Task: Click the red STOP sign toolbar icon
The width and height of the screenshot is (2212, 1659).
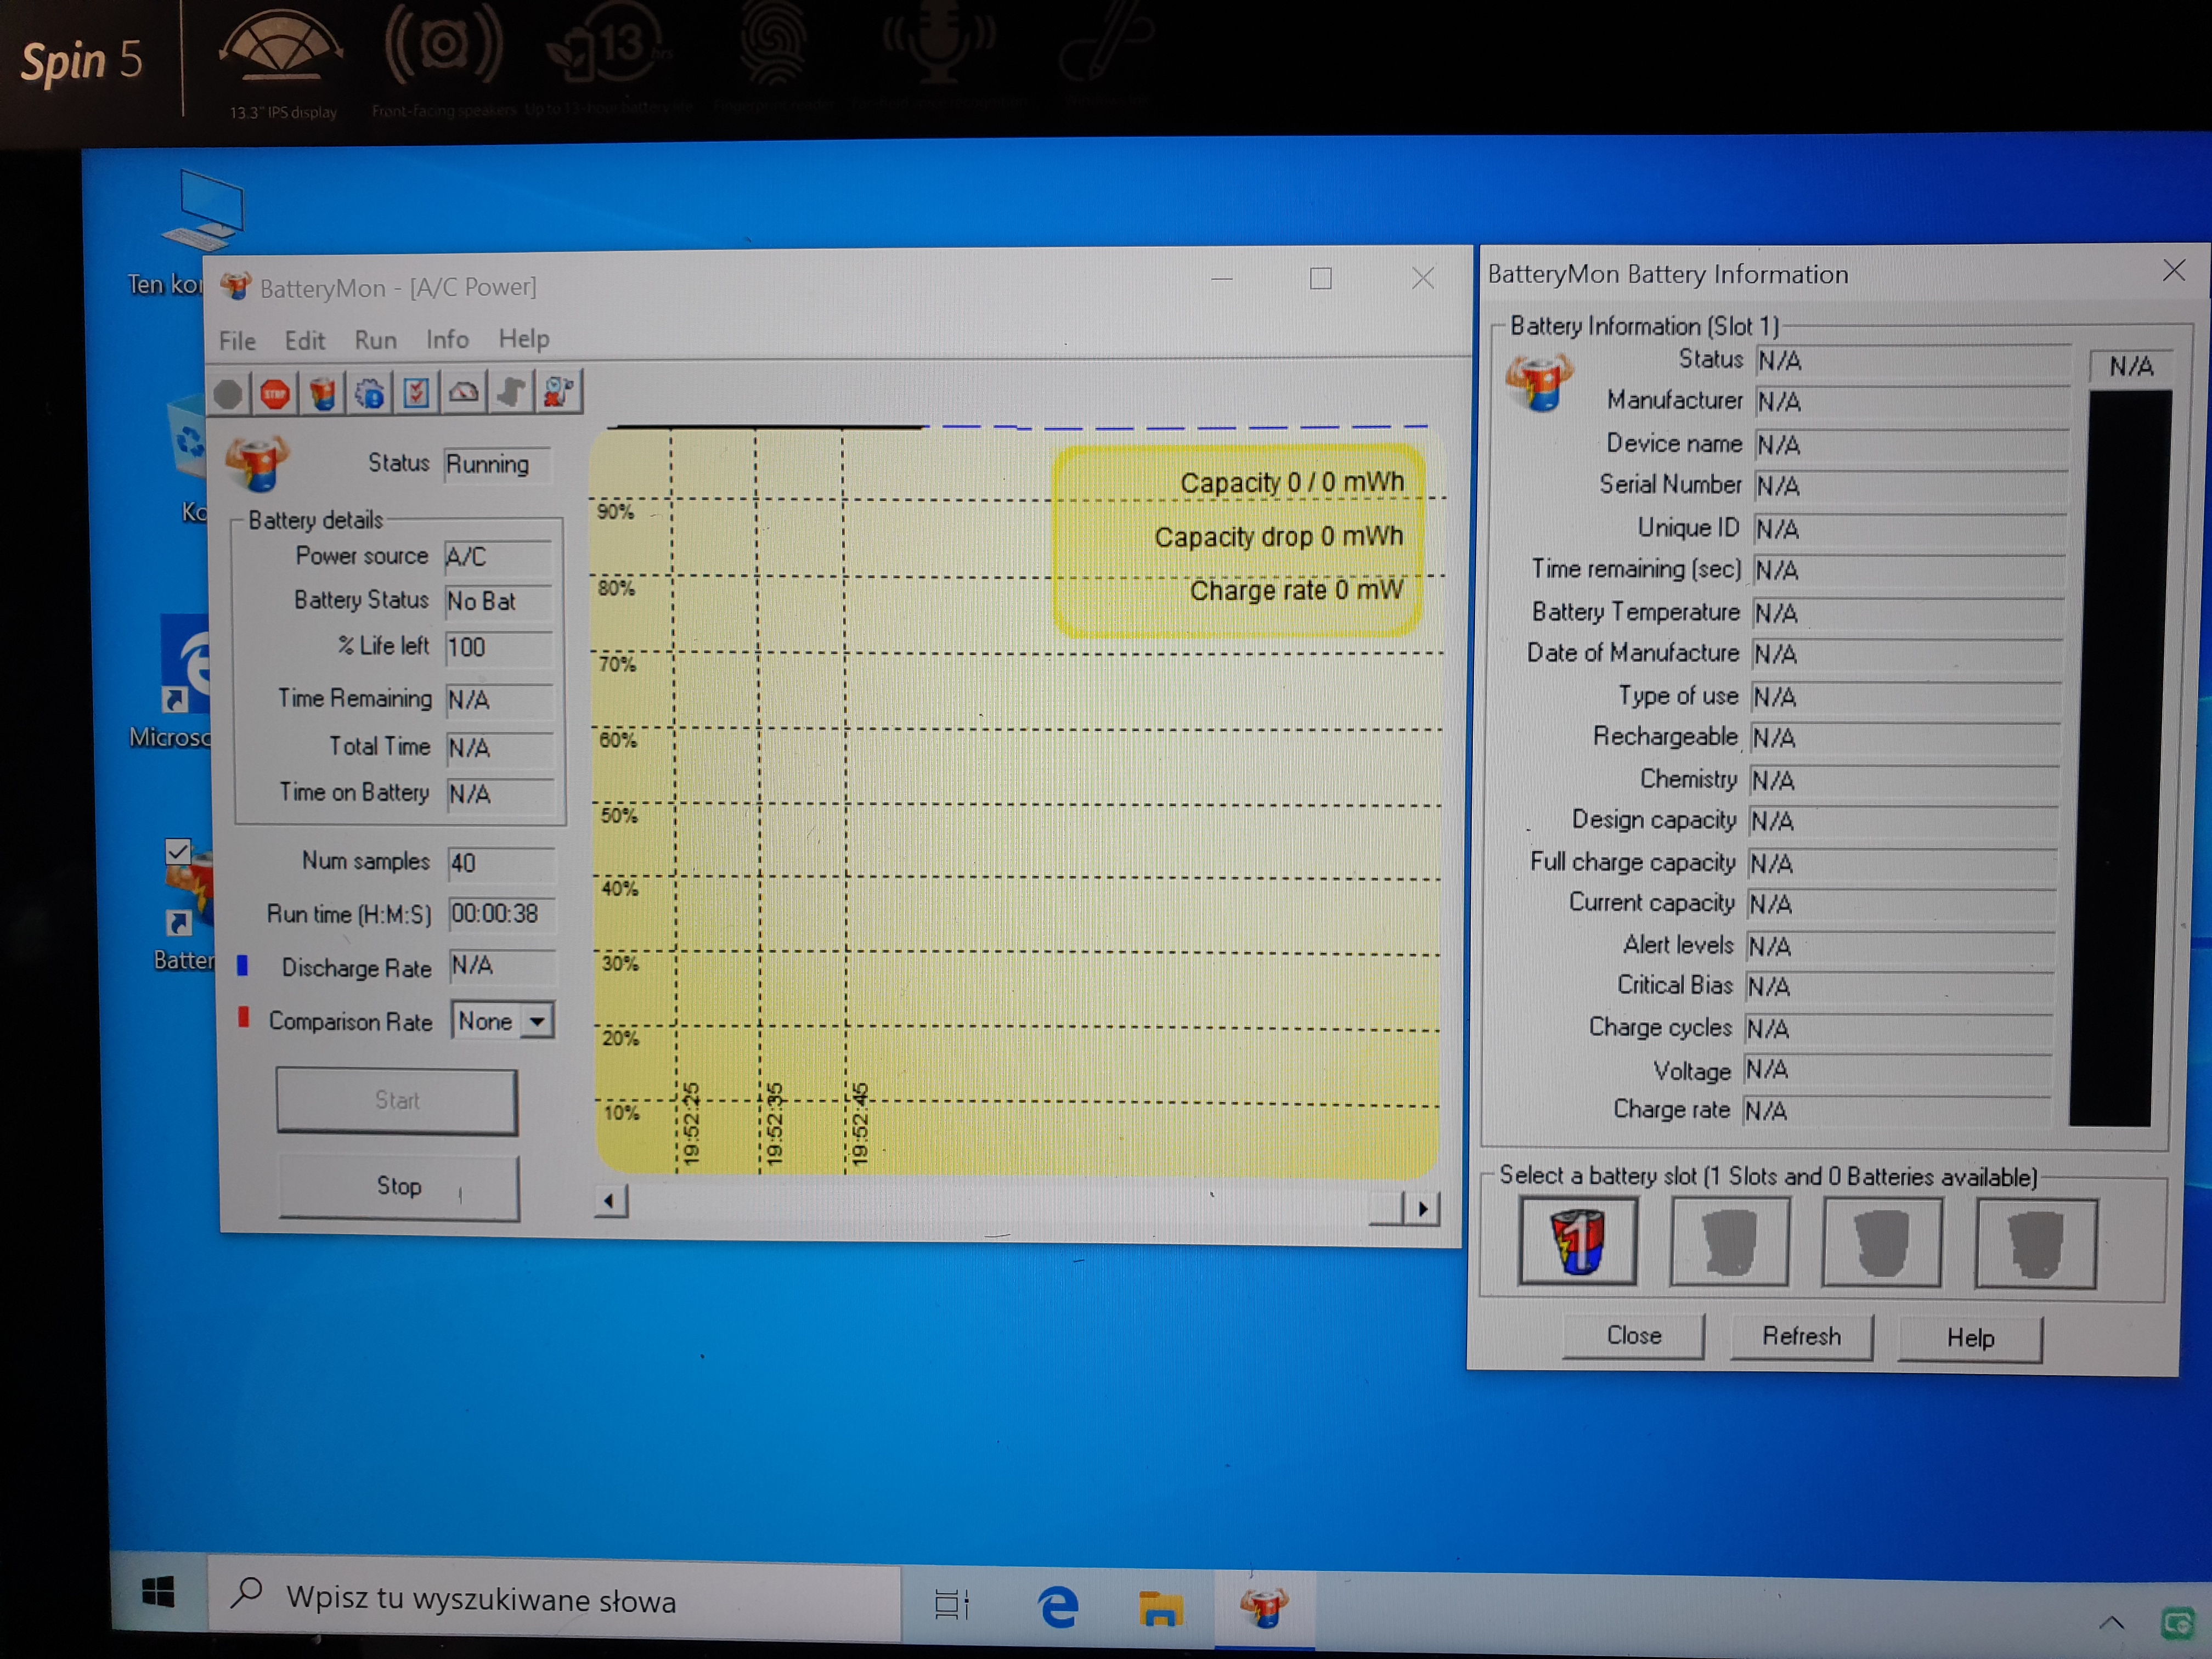Action: tap(275, 394)
